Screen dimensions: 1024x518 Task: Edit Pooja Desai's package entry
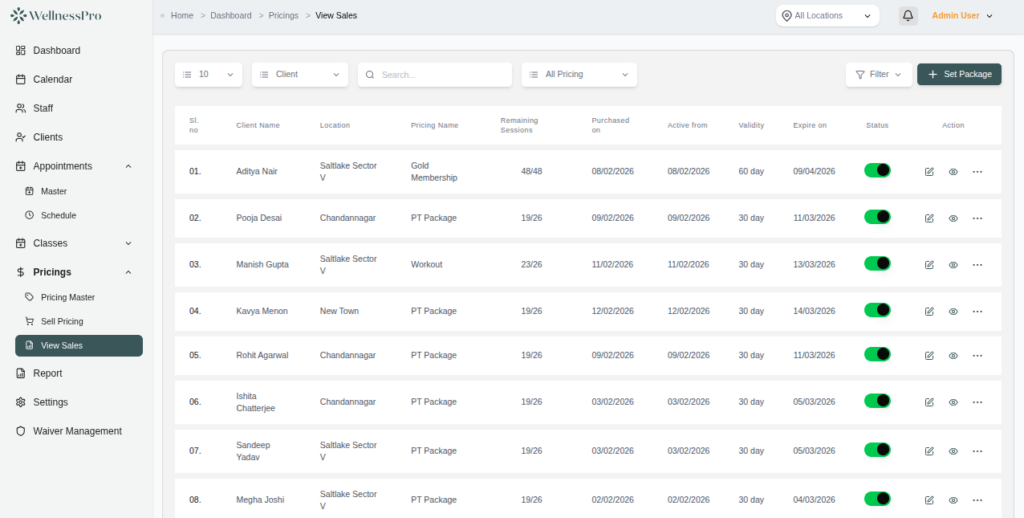(x=929, y=218)
